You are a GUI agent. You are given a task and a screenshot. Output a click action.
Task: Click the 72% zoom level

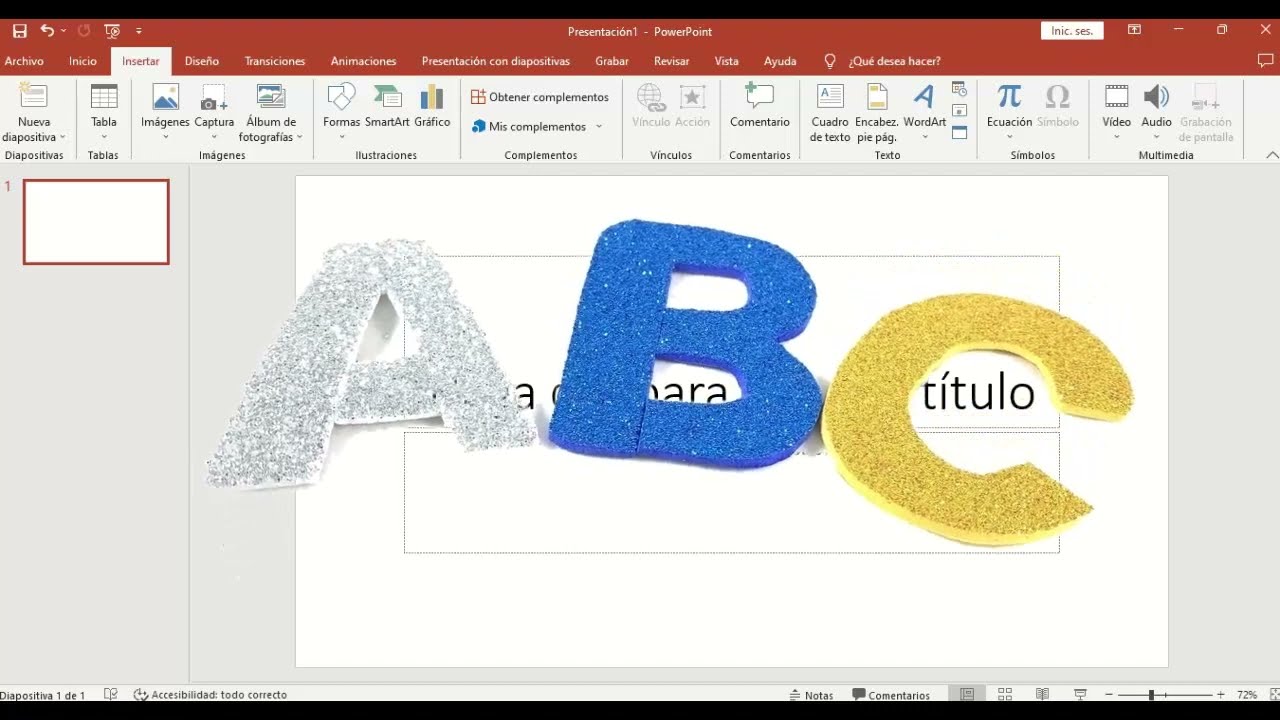click(x=1246, y=695)
